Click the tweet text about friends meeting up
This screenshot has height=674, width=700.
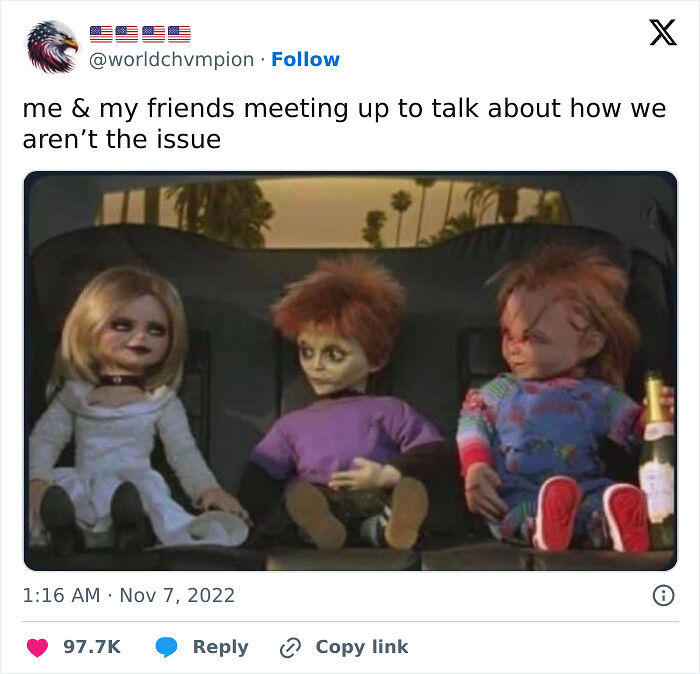coord(344,124)
